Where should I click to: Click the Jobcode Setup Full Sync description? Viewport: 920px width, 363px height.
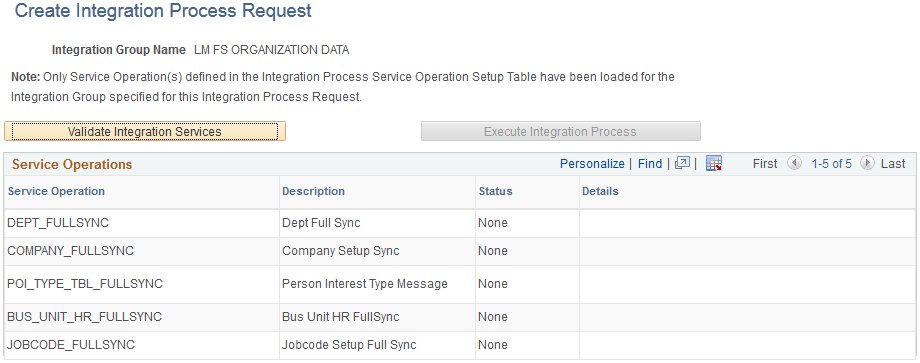[349, 345]
